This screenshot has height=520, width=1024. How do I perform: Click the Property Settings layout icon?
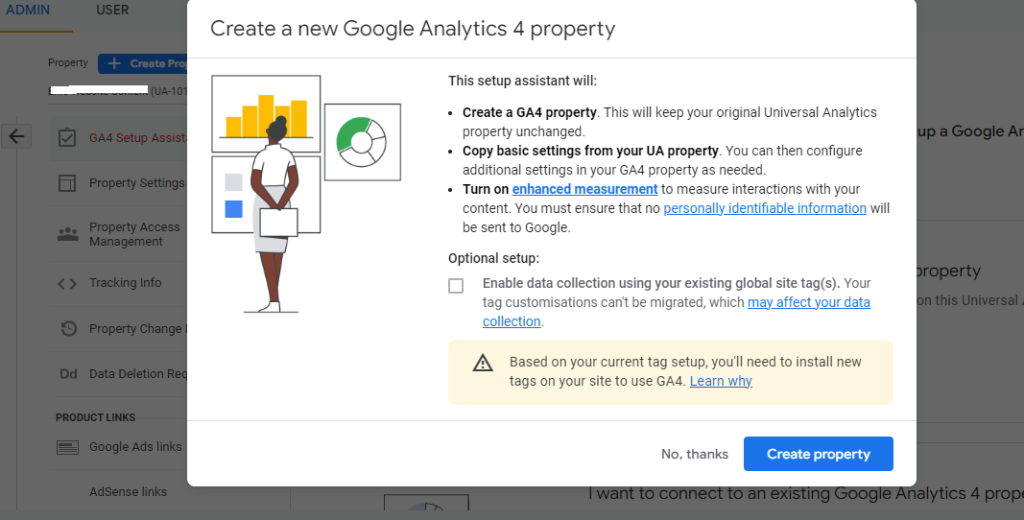pos(67,183)
